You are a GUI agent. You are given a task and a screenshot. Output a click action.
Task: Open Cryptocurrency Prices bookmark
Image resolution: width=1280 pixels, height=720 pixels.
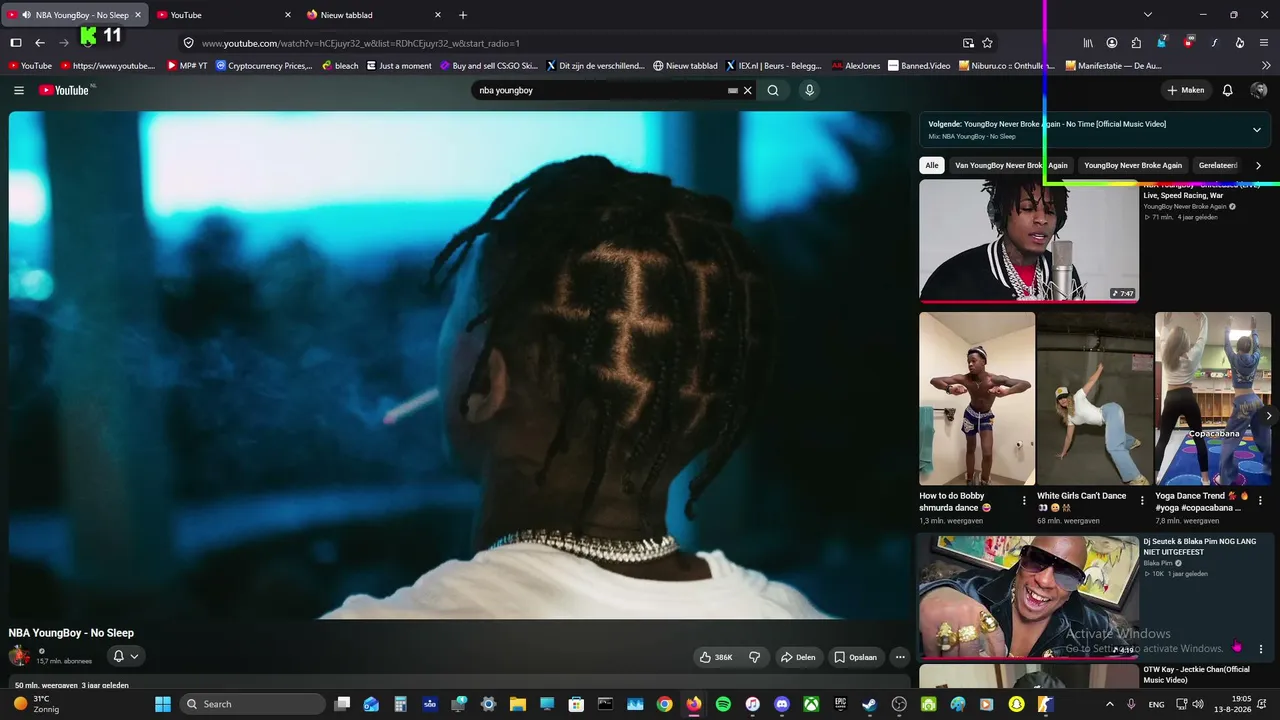coord(264,66)
